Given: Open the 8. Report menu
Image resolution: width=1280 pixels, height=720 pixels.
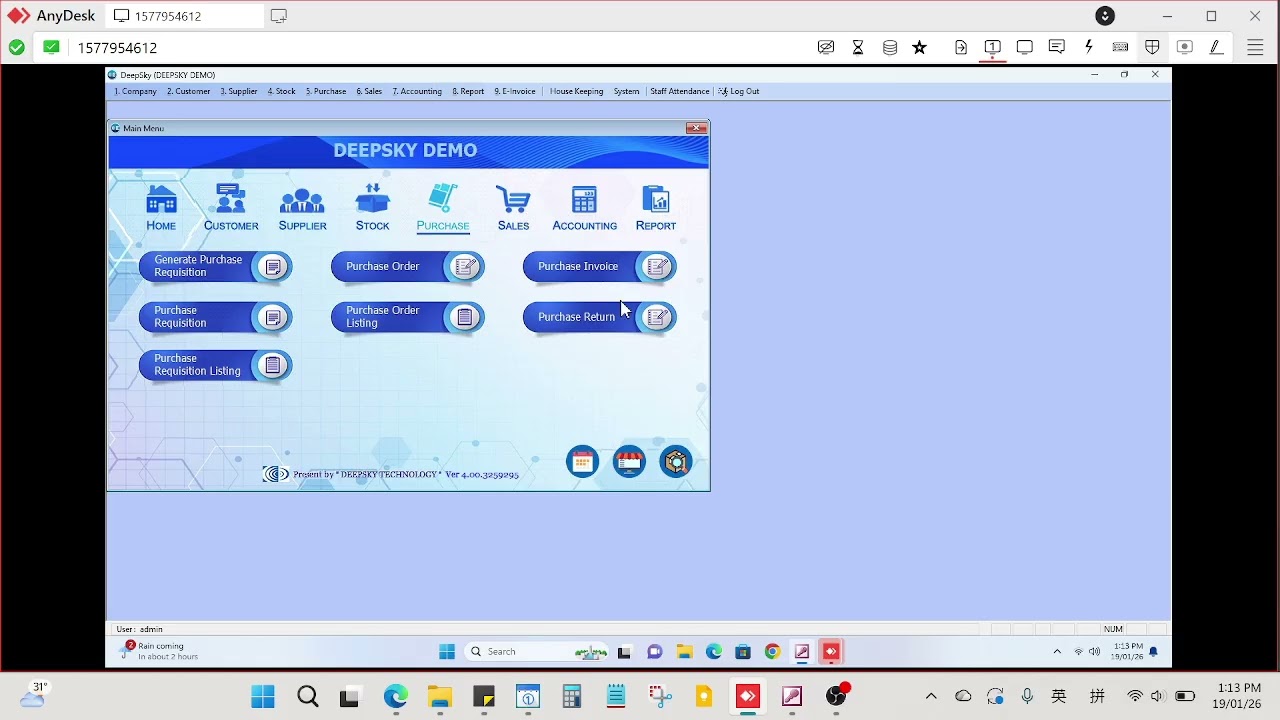Looking at the screenshot, I should [468, 91].
